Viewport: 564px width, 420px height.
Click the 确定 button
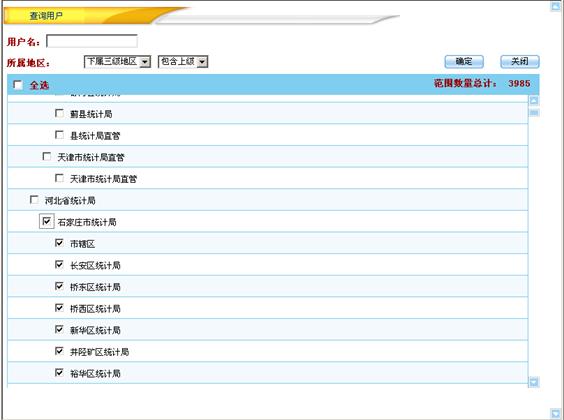[x=464, y=61]
